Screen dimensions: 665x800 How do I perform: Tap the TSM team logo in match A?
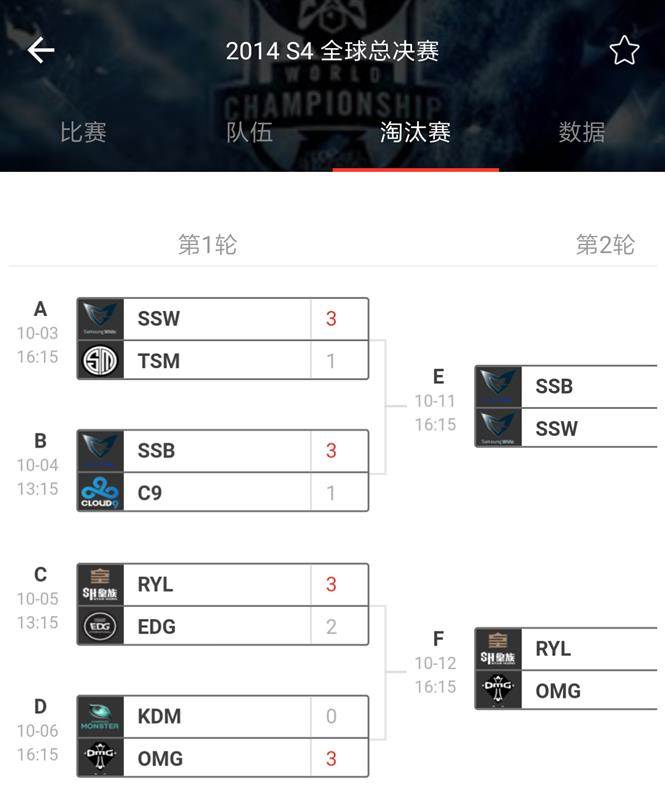point(100,361)
